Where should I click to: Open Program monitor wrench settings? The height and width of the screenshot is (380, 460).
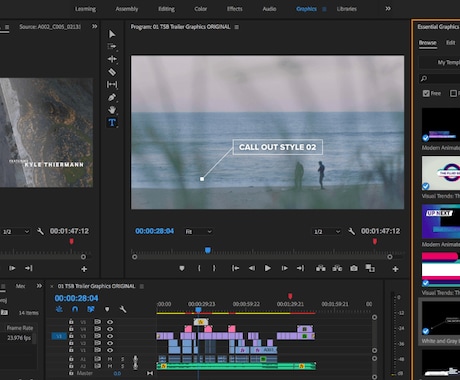click(351, 231)
